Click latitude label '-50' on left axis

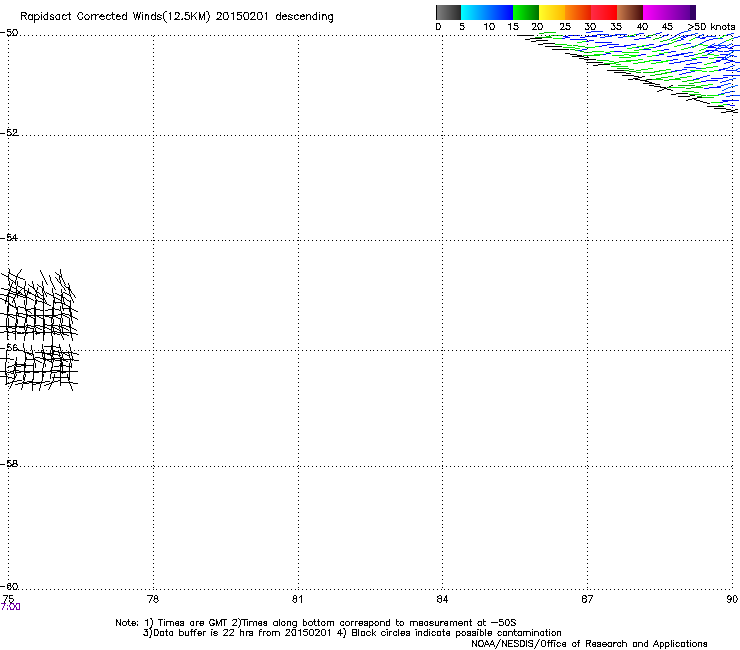tap(9, 33)
